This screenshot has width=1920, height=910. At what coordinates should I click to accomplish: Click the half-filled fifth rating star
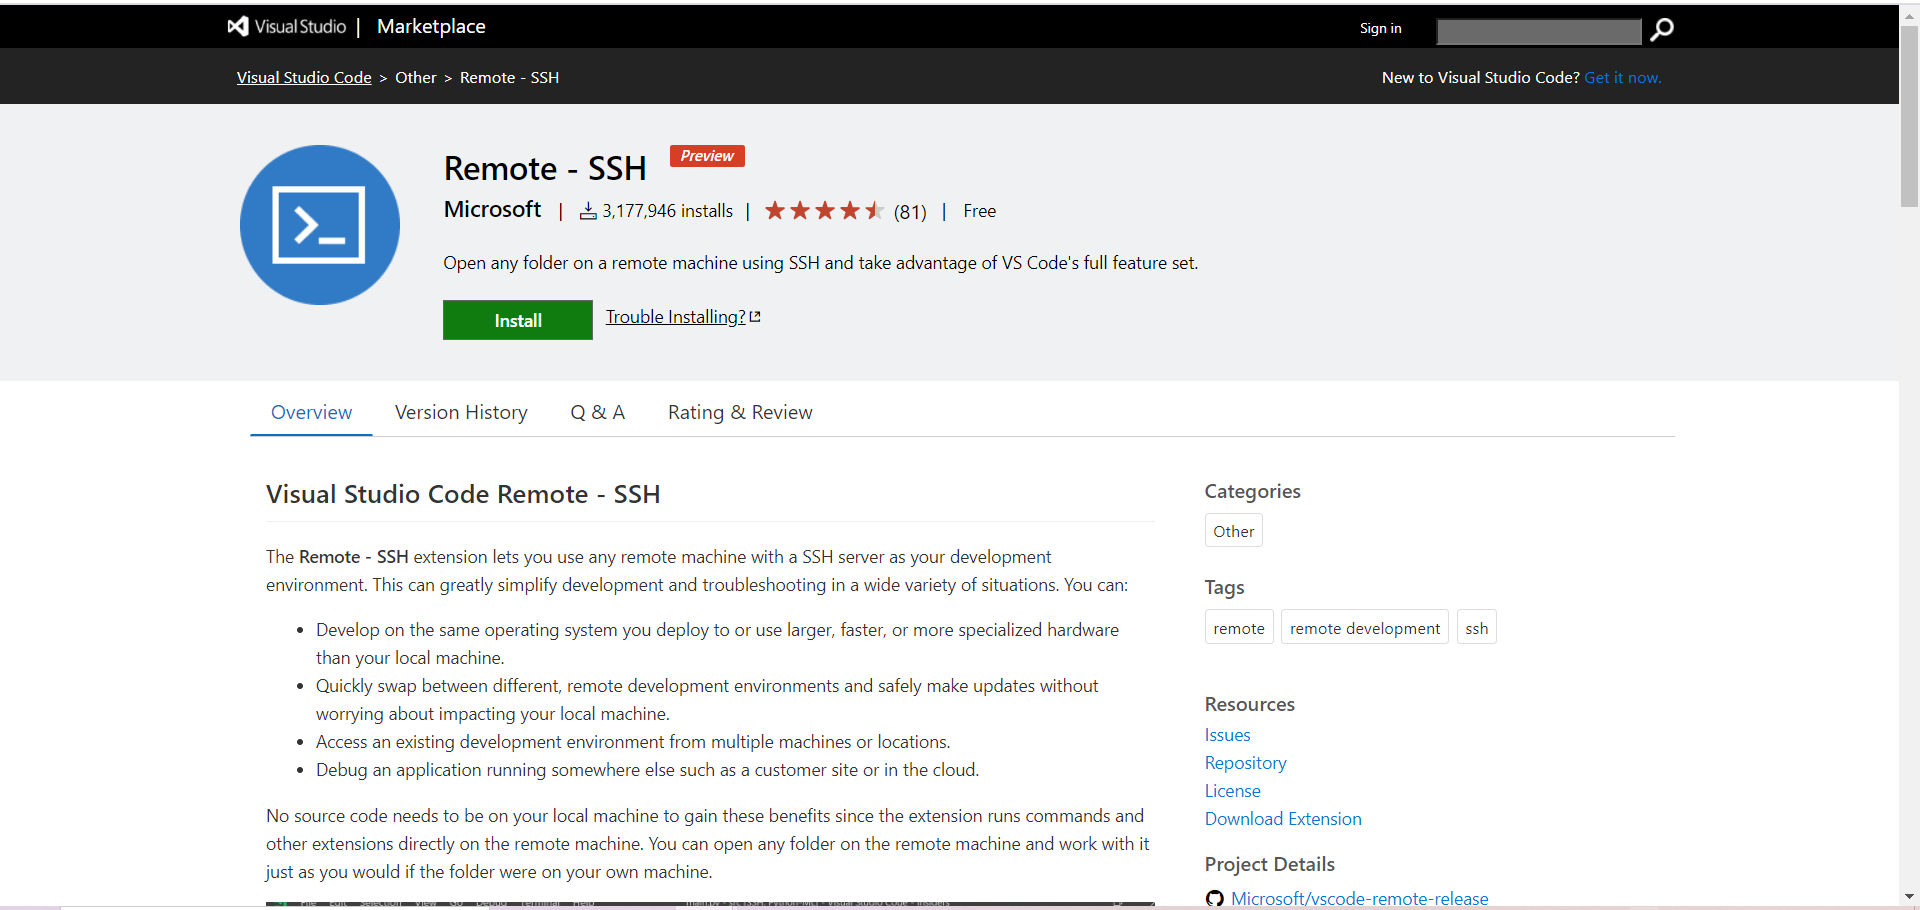pos(876,210)
